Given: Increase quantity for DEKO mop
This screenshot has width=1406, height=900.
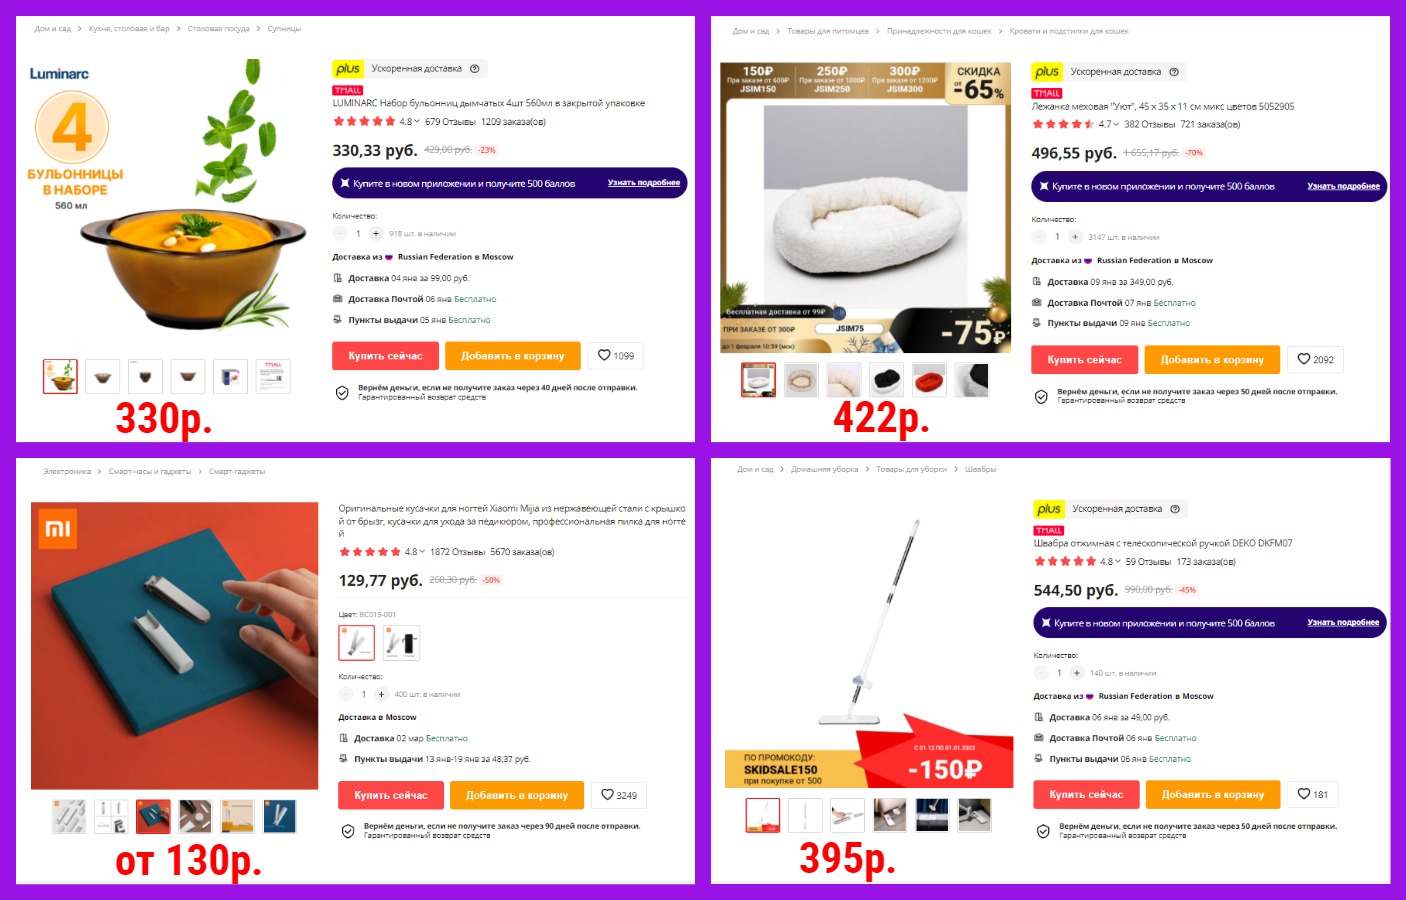Looking at the screenshot, I should click(1077, 673).
